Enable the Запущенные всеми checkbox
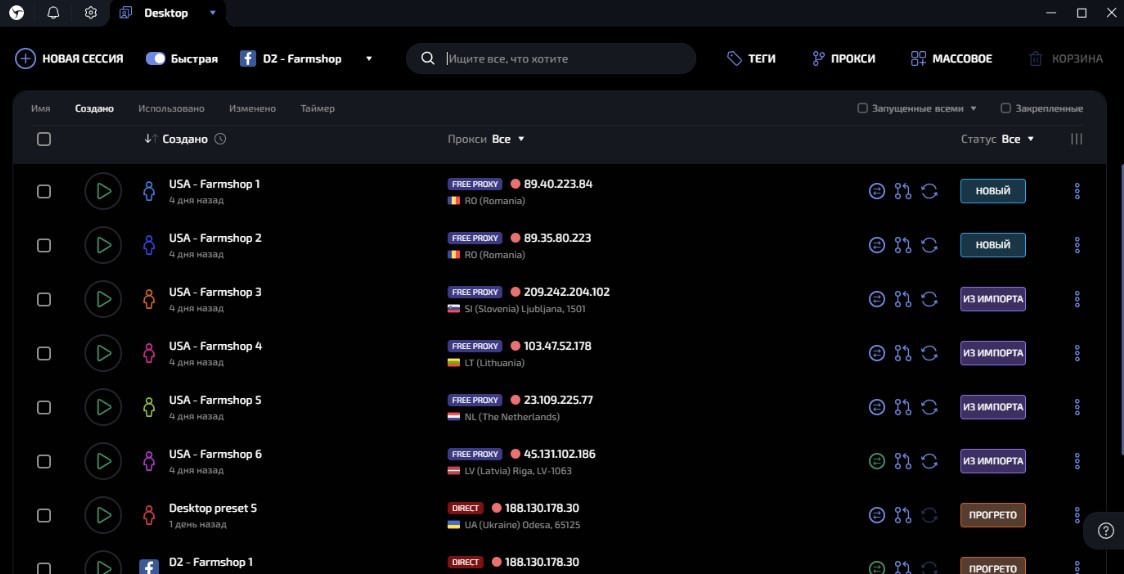The width and height of the screenshot is (1124, 574). pyautogui.click(x=863, y=108)
